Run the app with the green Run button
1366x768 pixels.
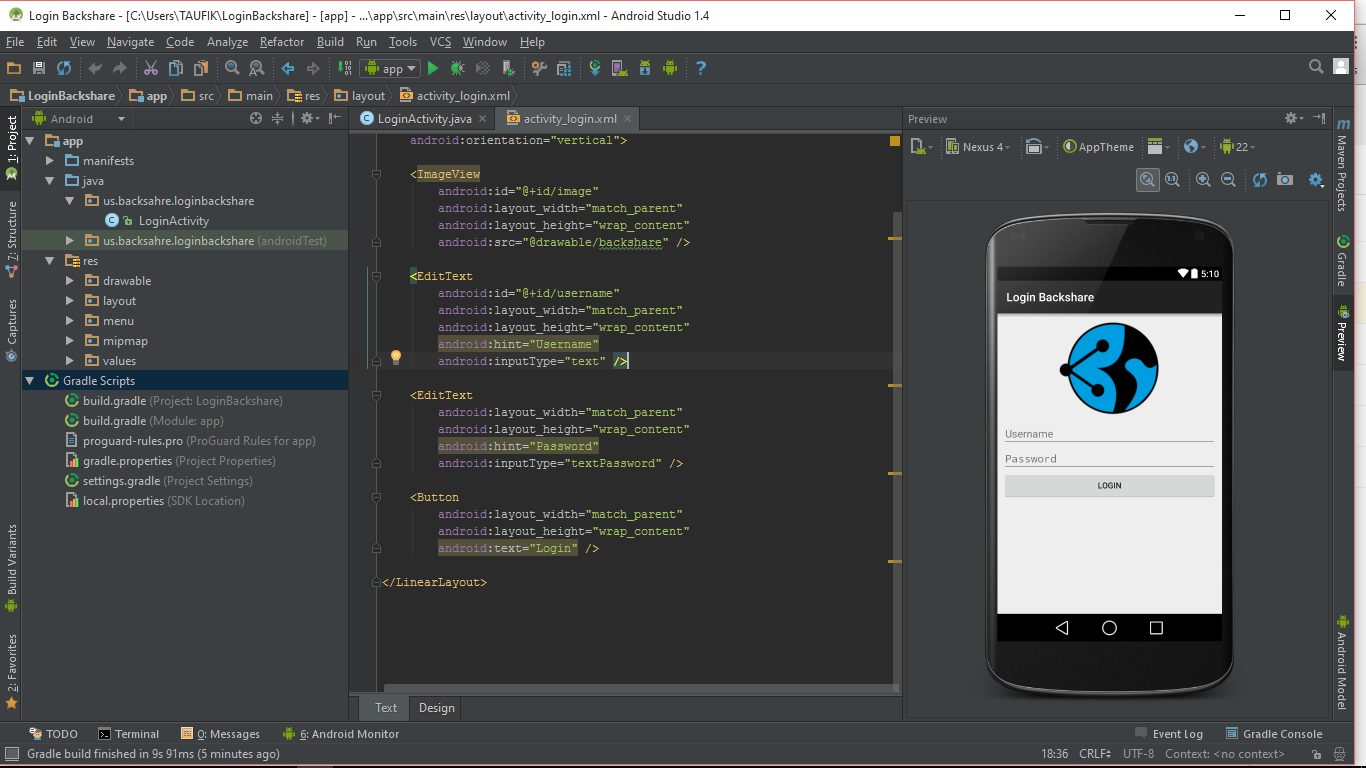[x=433, y=68]
